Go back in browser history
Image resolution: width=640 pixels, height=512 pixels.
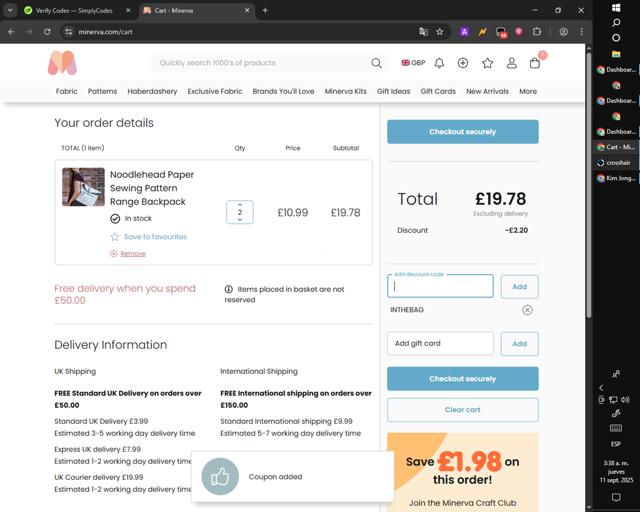coord(11,32)
